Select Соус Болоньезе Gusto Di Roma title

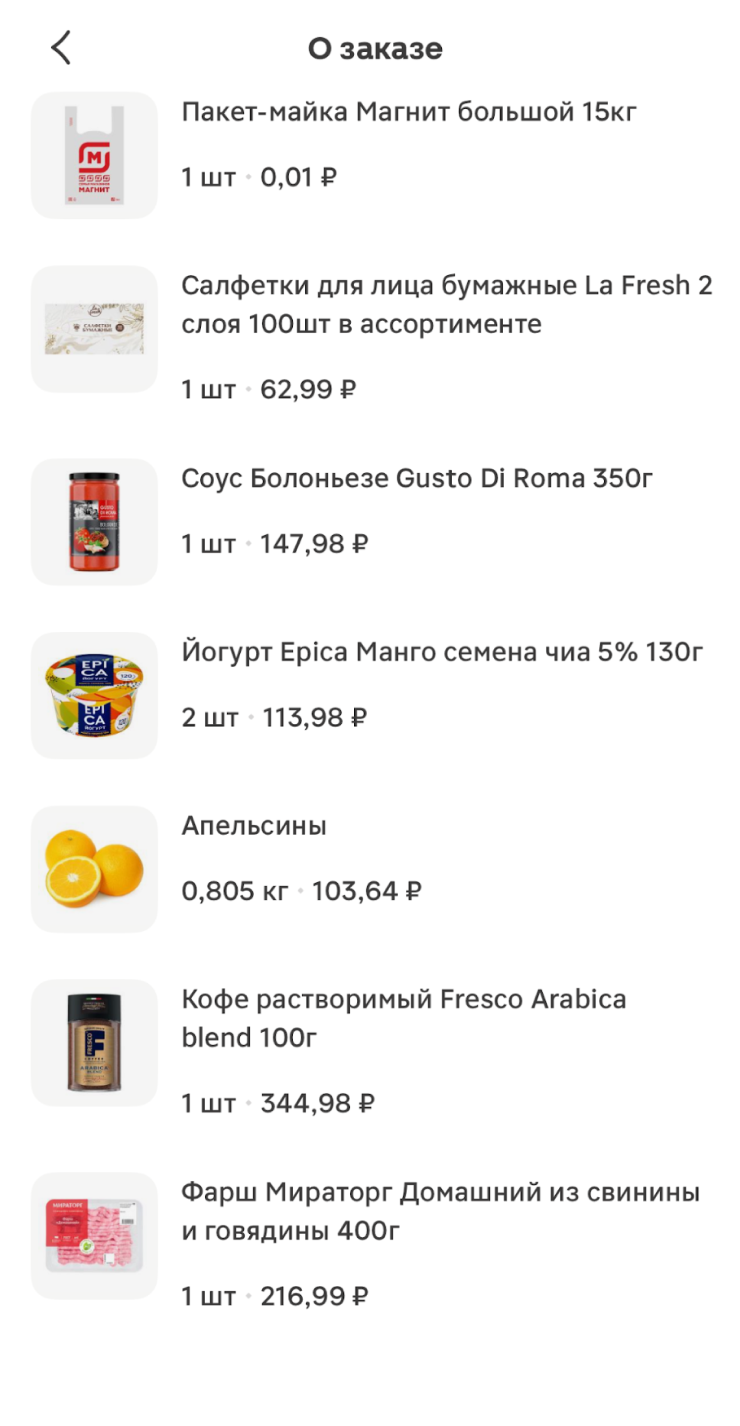pos(417,479)
